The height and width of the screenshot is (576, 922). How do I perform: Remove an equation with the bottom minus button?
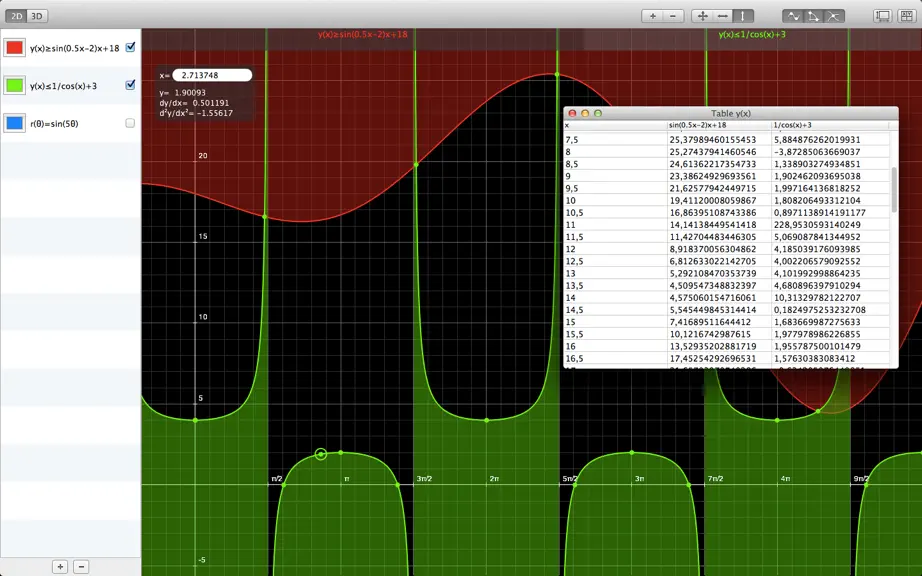pyautogui.click(x=81, y=567)
